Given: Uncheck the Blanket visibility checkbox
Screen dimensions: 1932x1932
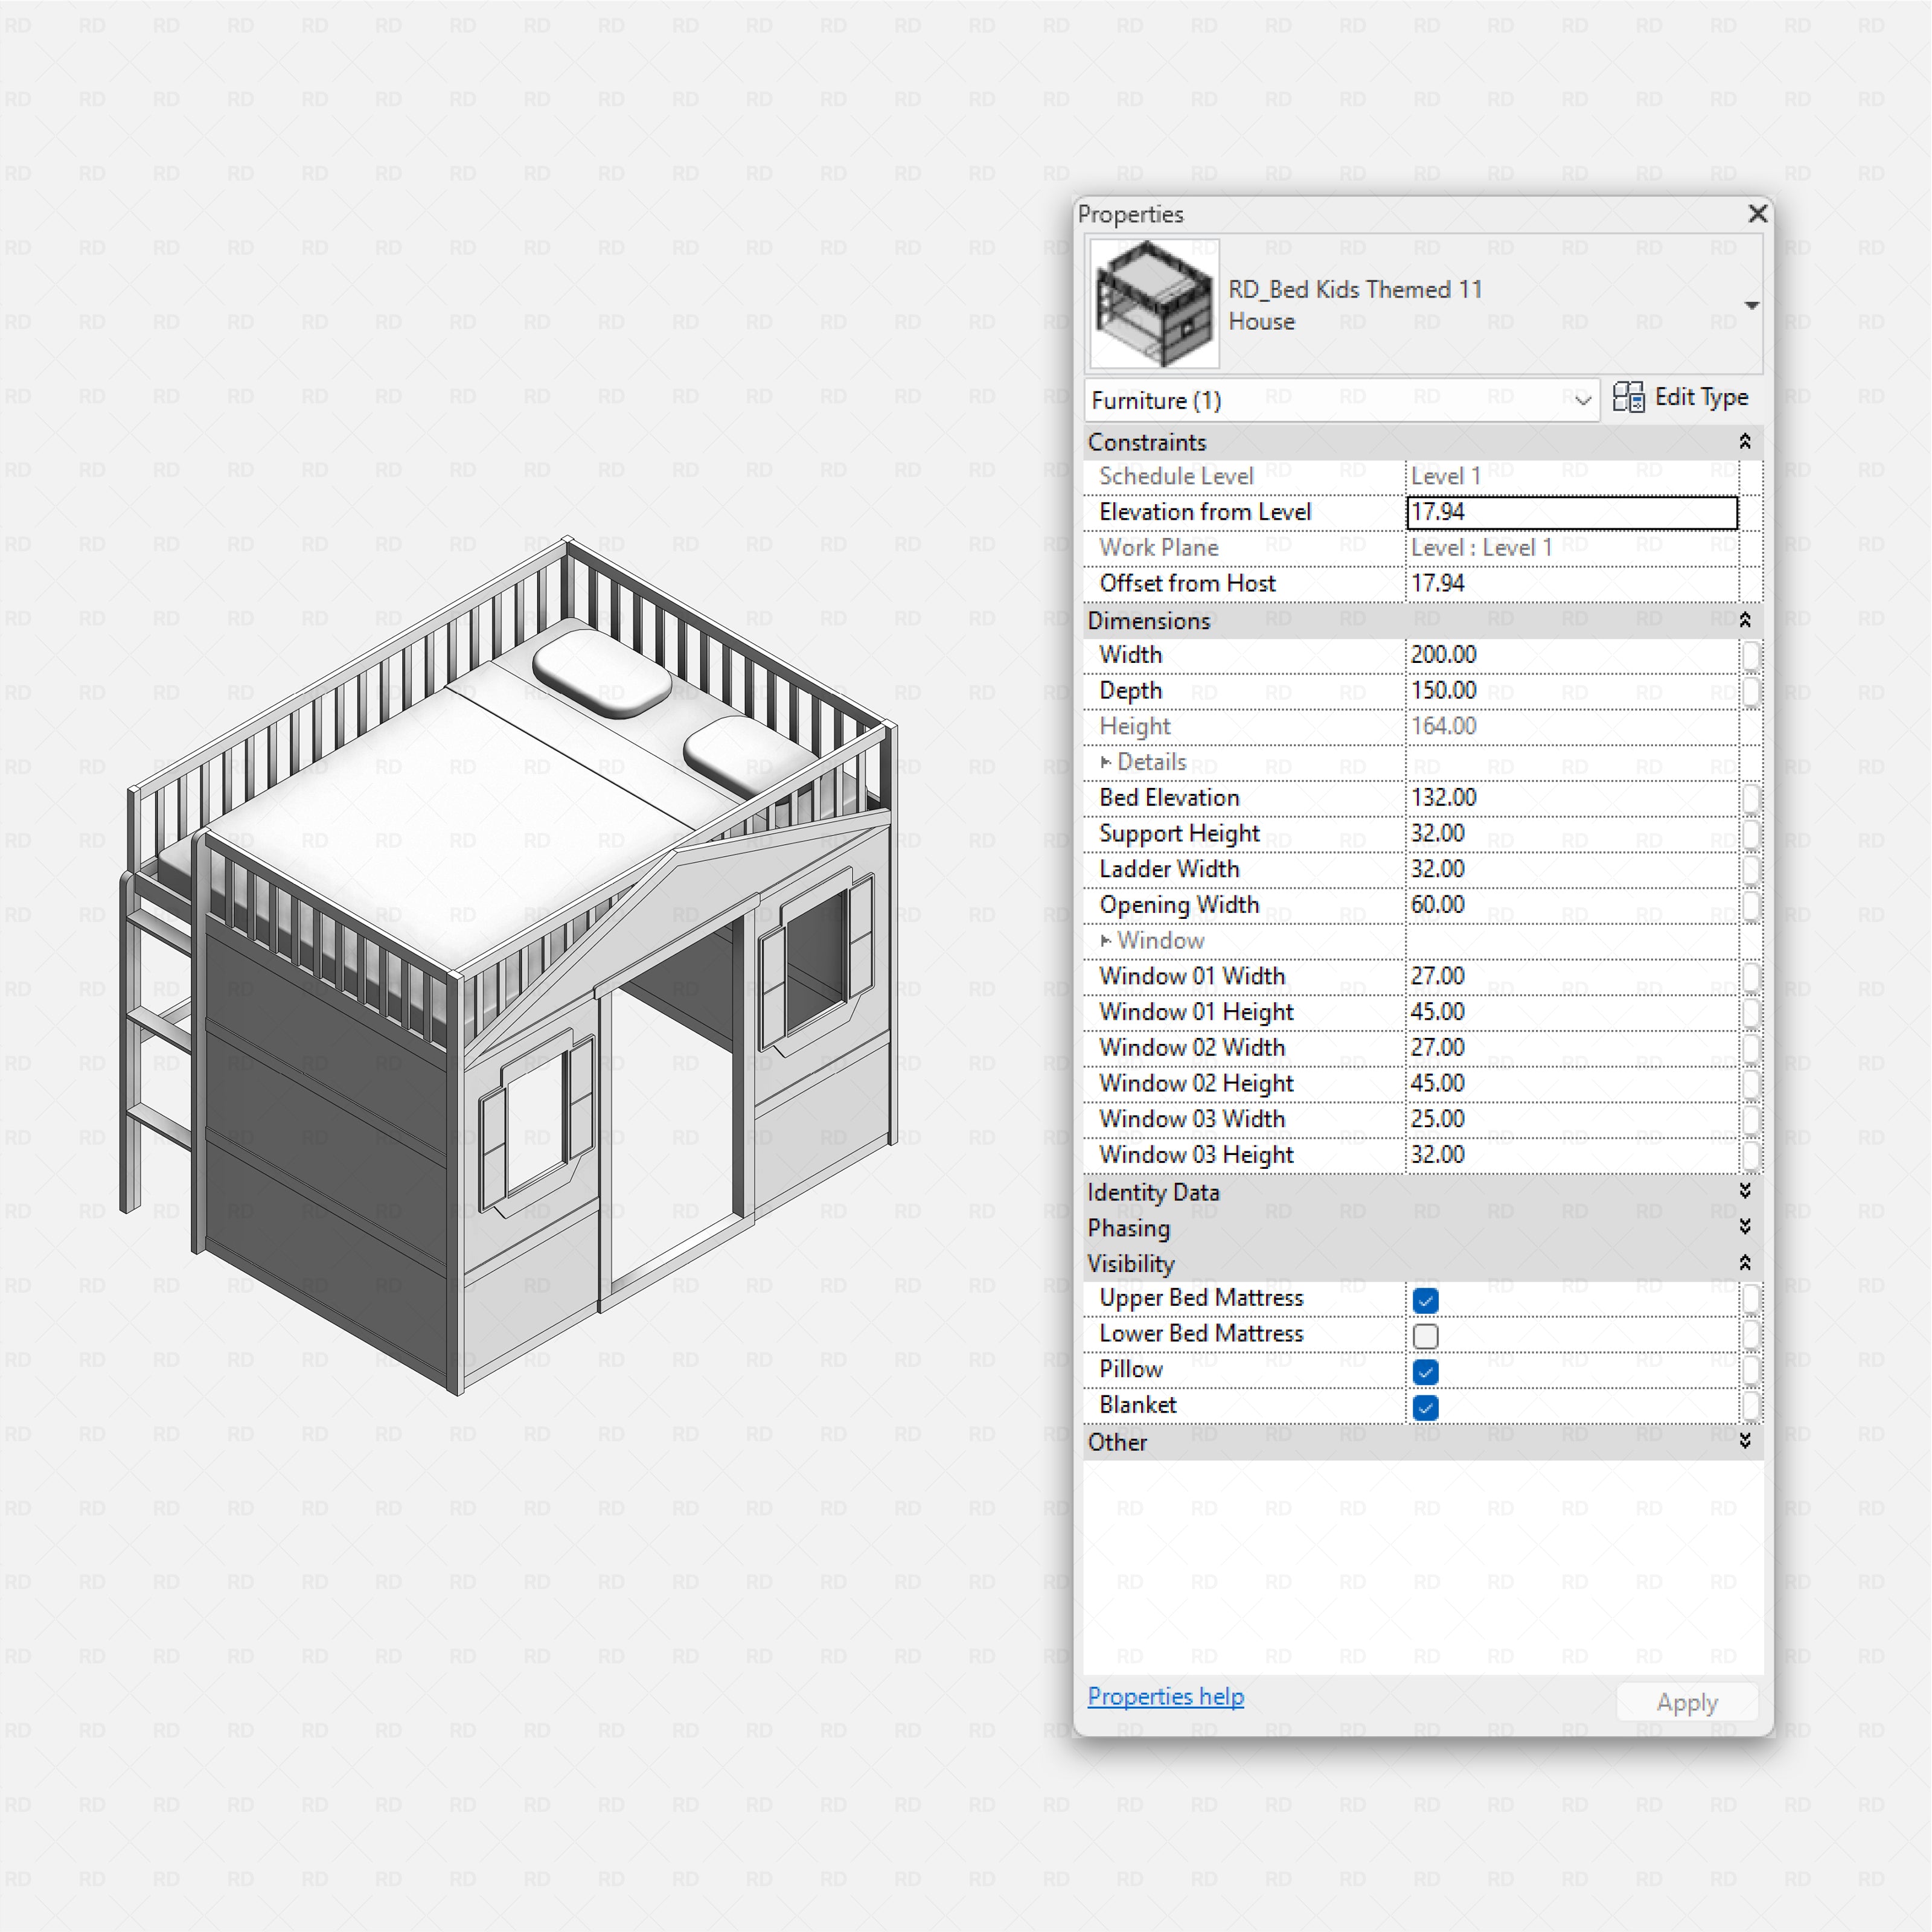Looking at the screenshot, I should click(1425, 1407).
